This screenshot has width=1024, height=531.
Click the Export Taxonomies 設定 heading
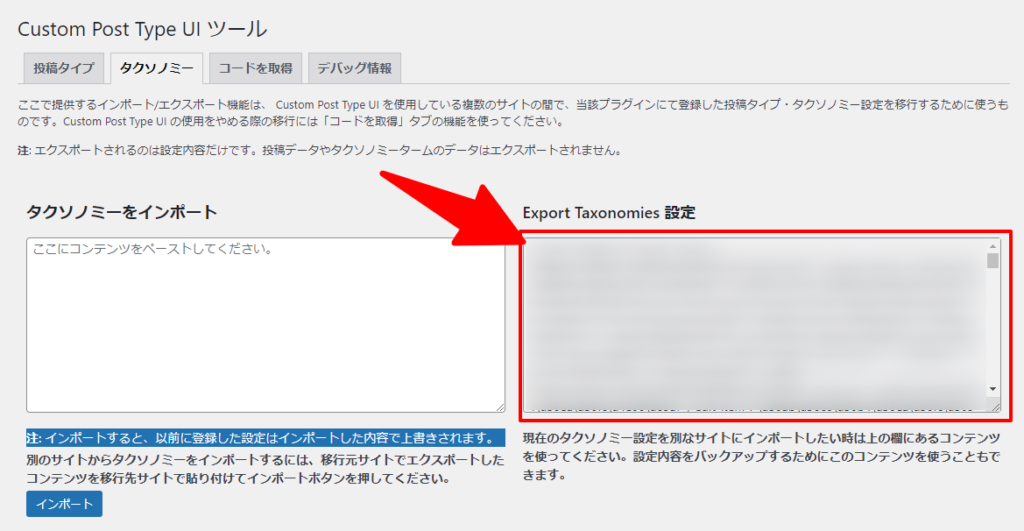point(609,213)
